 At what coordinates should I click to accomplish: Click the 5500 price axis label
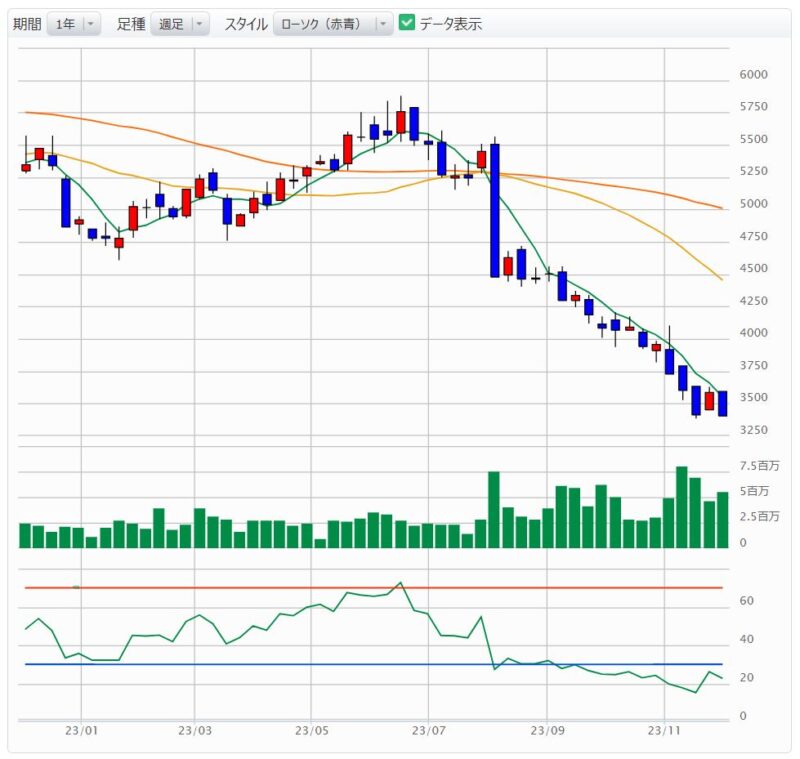[x=754, y=139]
